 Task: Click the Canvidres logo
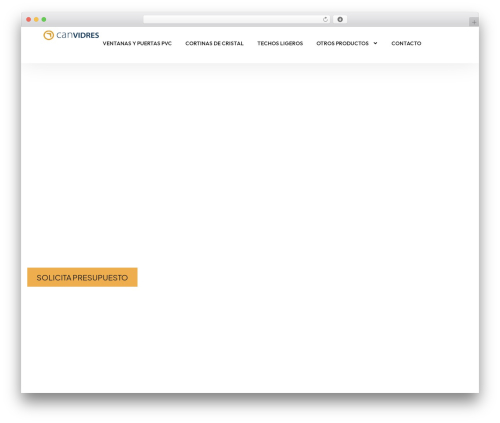tap(71, 35)
